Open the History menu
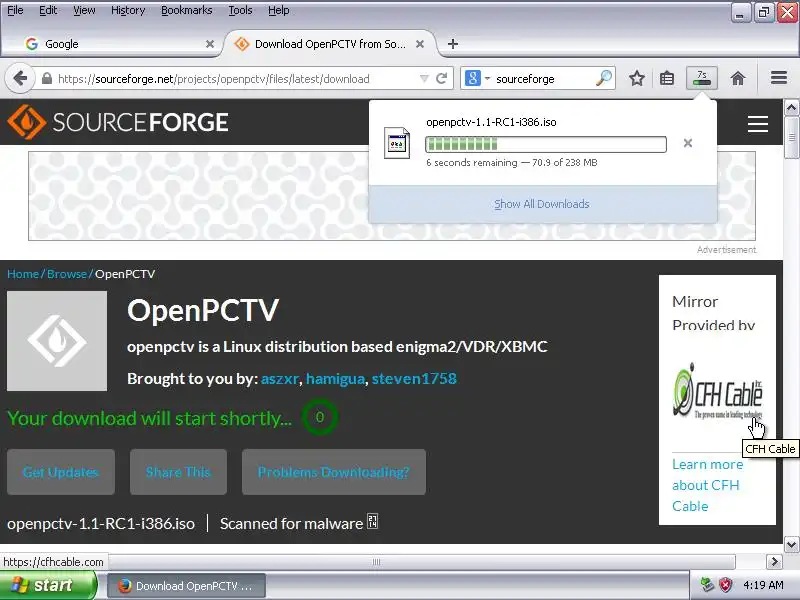 point(128,10)
